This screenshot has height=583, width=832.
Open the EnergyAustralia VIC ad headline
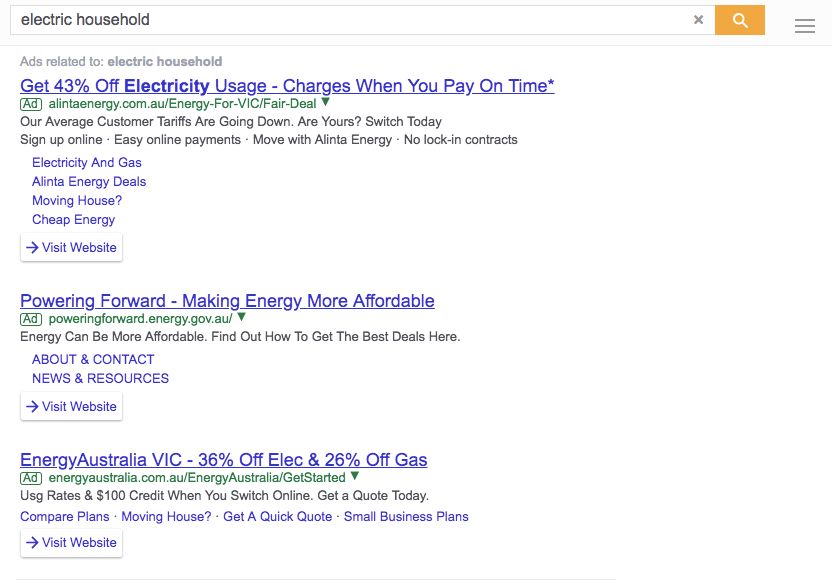(x=223, y=459)
